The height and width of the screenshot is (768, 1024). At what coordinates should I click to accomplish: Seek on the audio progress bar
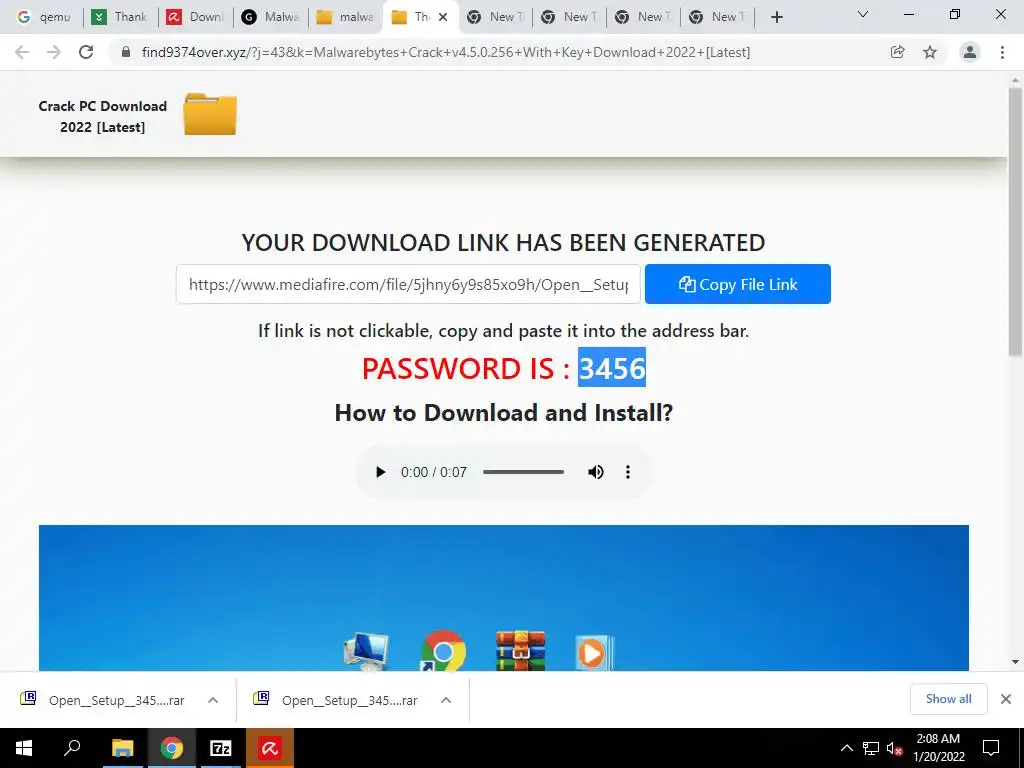tap(523, 472)
